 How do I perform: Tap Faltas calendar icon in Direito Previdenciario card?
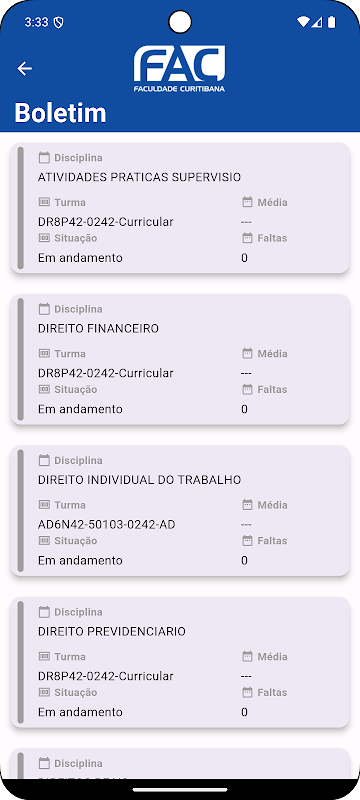click(247, 692)
